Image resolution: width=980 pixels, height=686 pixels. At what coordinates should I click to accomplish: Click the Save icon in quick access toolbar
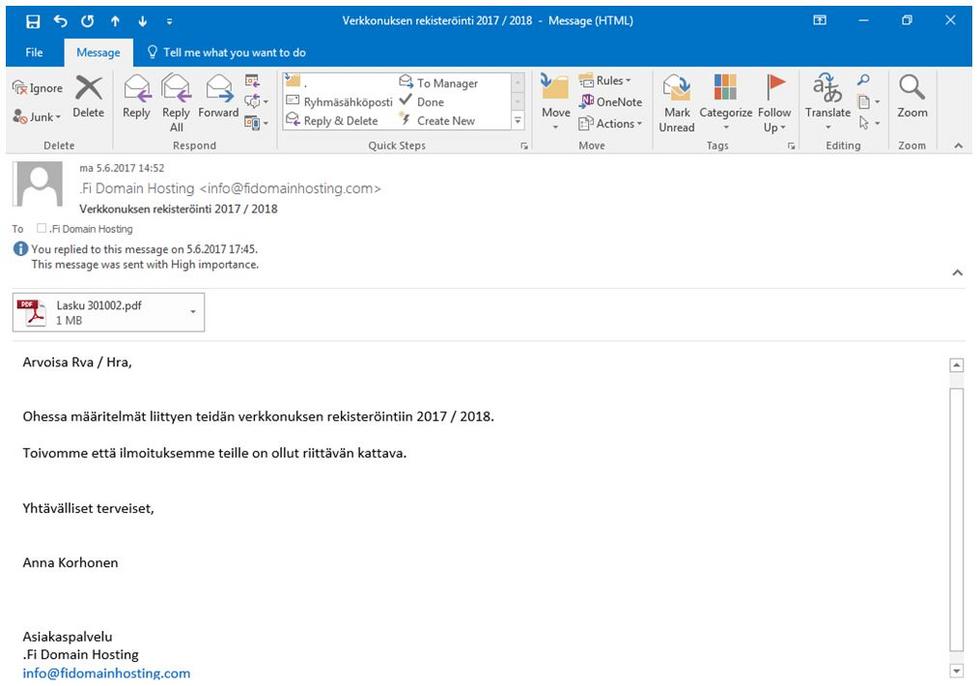(x=32, y=21)
